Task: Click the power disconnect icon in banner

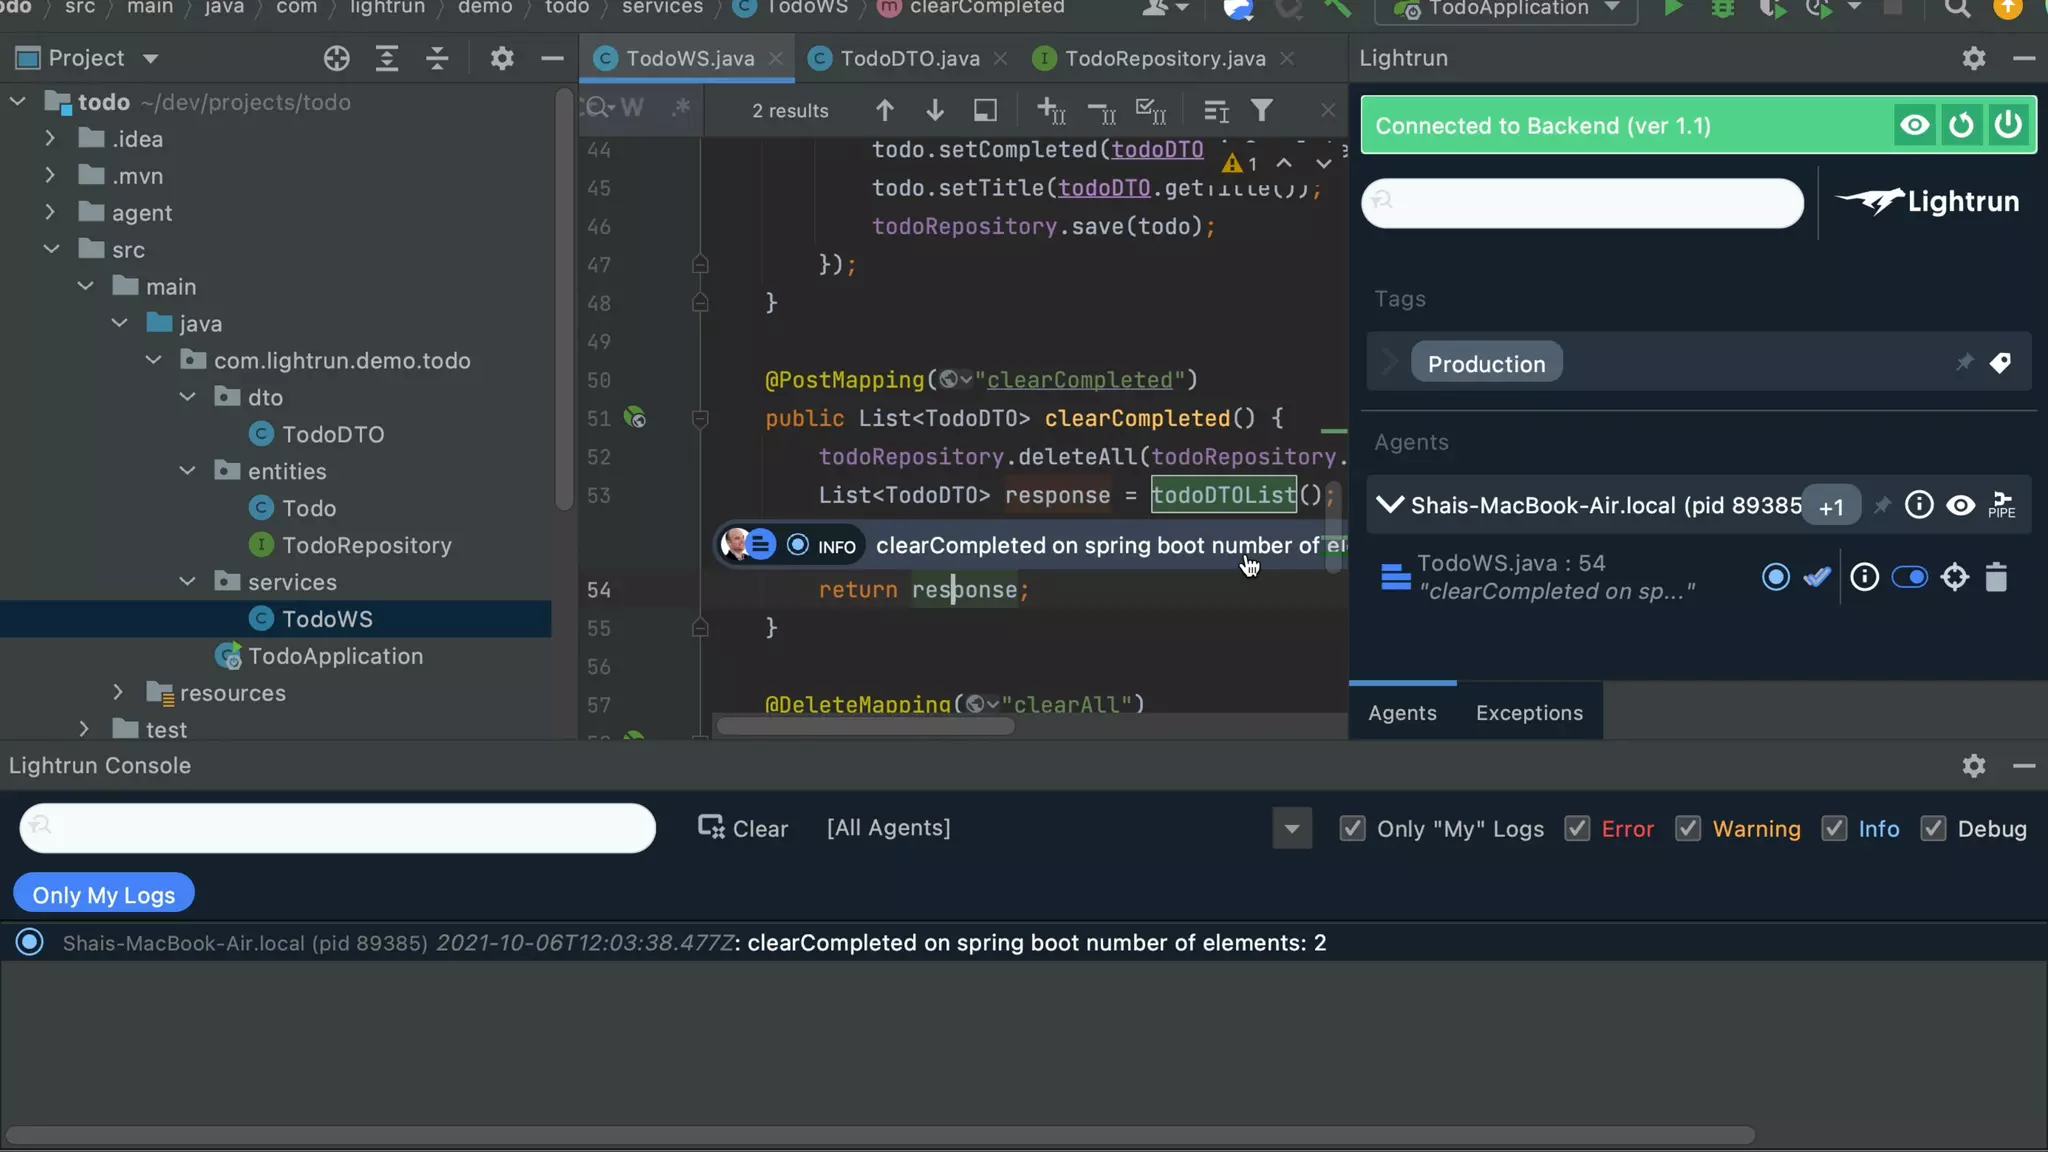Action: point(2008,125)
